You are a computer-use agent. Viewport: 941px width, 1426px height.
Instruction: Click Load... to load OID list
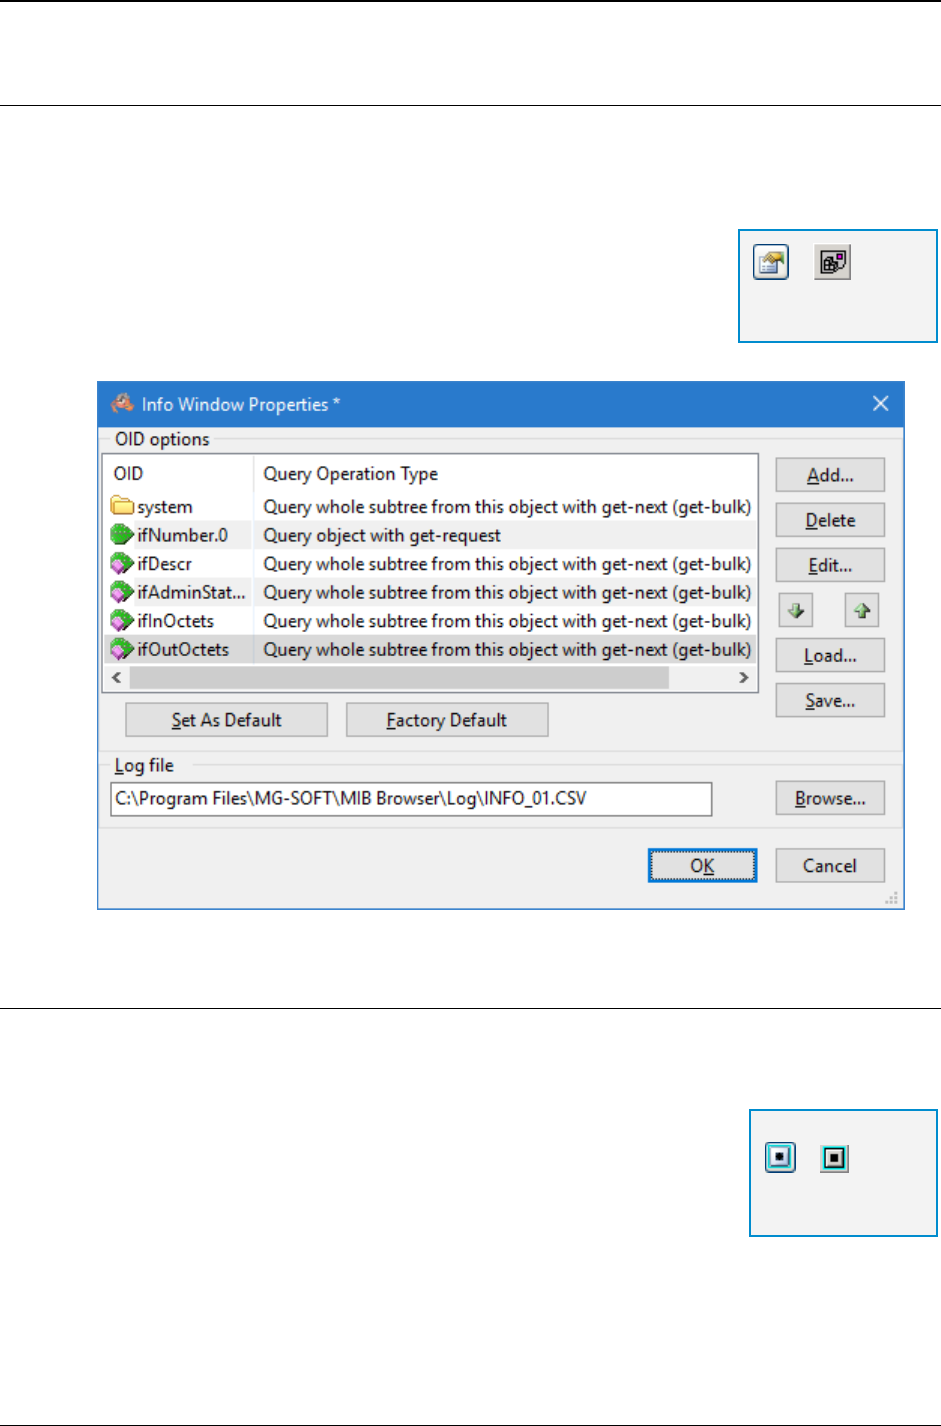(830, 655)
